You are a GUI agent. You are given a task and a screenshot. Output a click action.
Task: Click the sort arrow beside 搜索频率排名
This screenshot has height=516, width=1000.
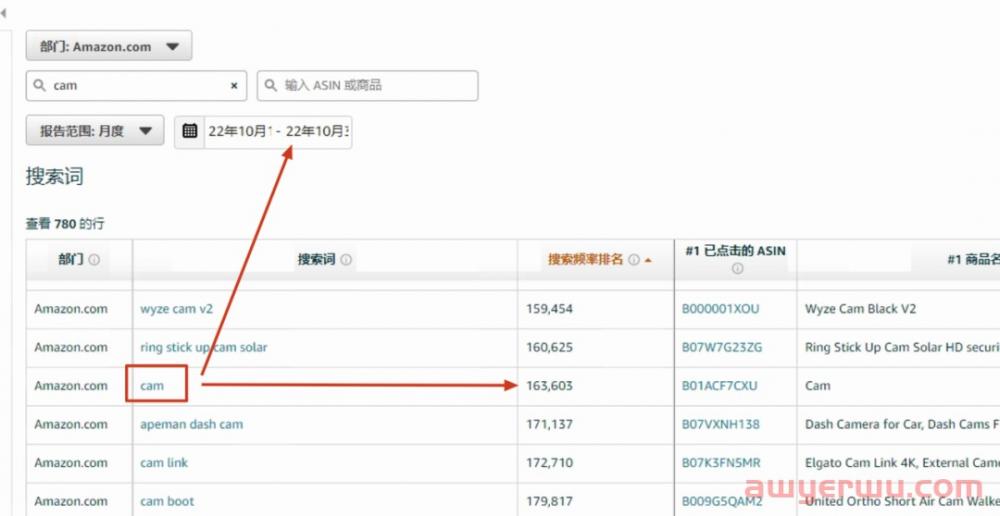(648, 260)
